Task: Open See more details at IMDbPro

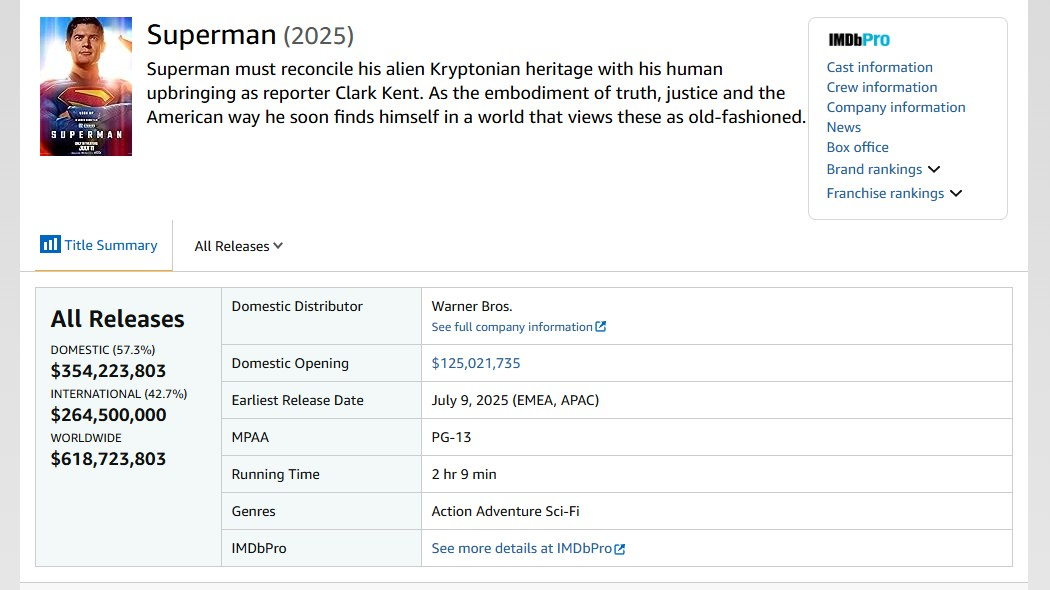Action: pos(520,548)
